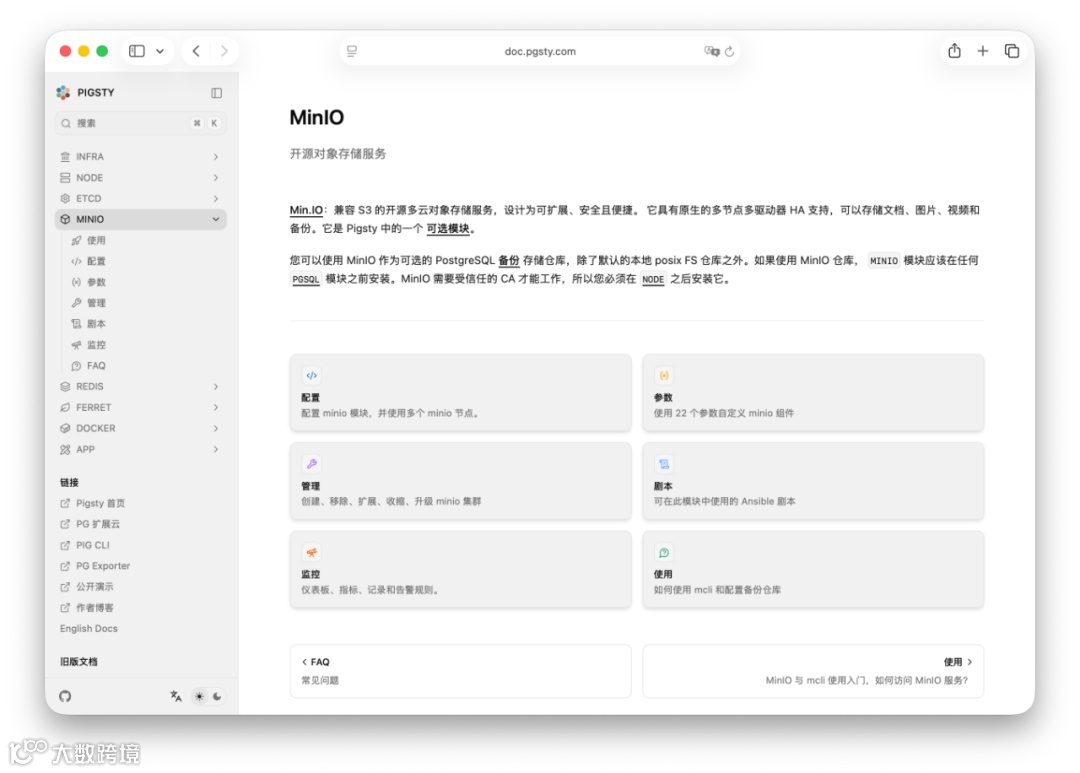Go back with the browser back arrow
The height and width of the screenshot is (773, 1080).
coord(196,51)
